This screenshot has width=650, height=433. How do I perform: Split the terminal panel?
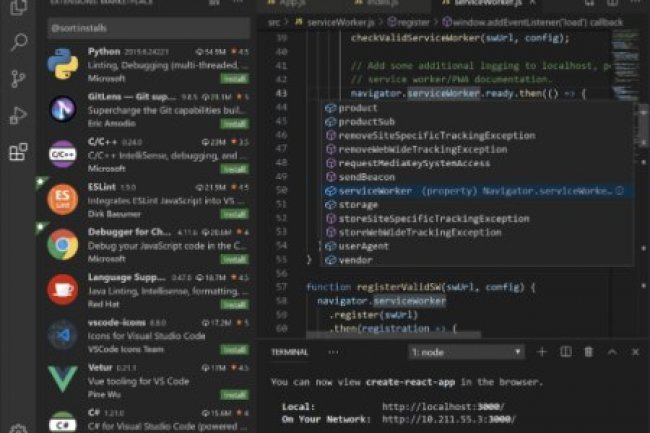pyautogui.click(x=566, y=352)
